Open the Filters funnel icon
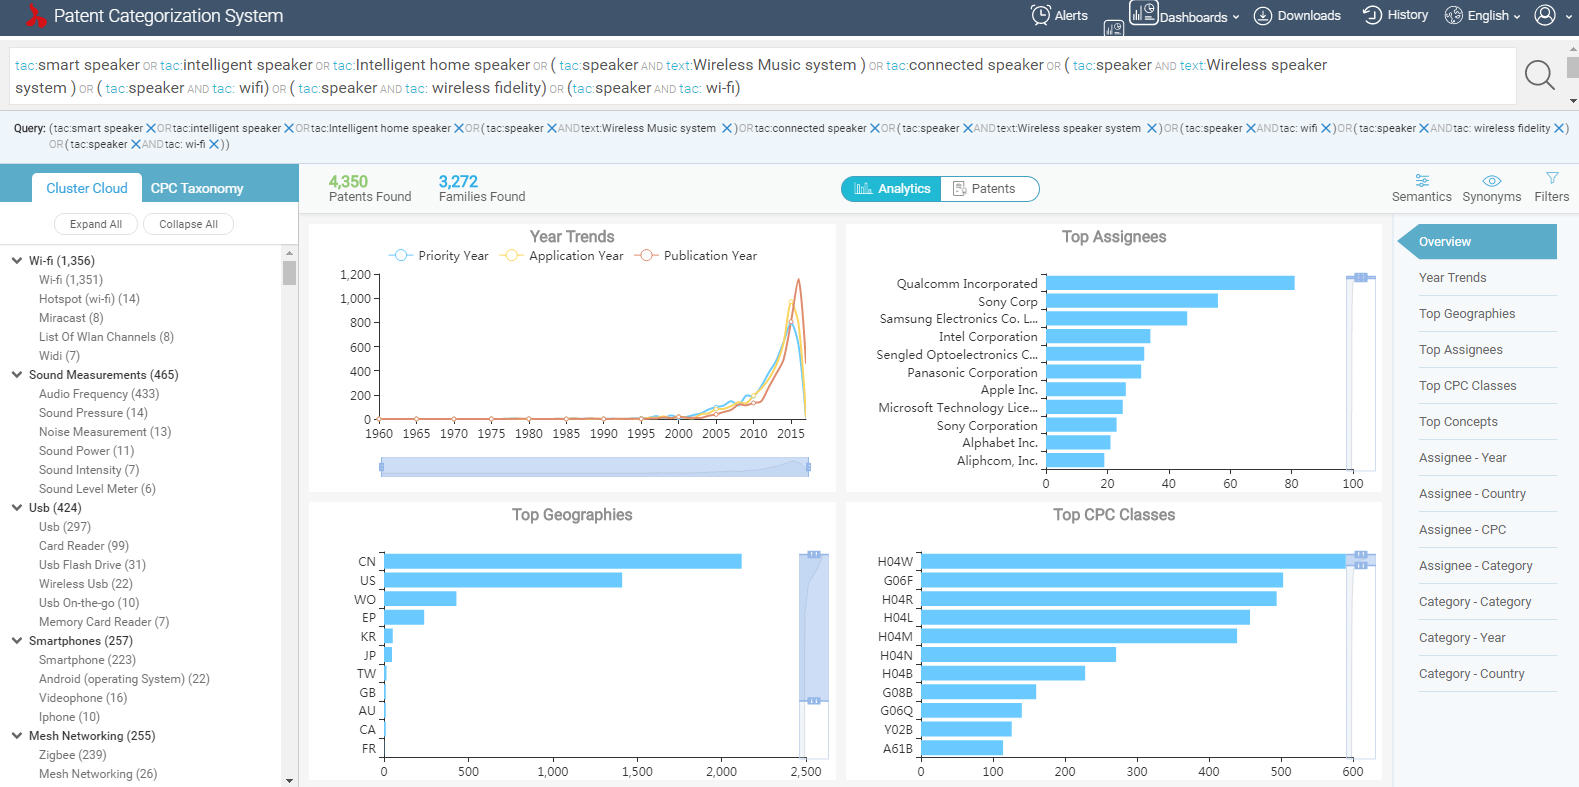This screenshot has height=787, width=1579. click(x=1551, y=179)
